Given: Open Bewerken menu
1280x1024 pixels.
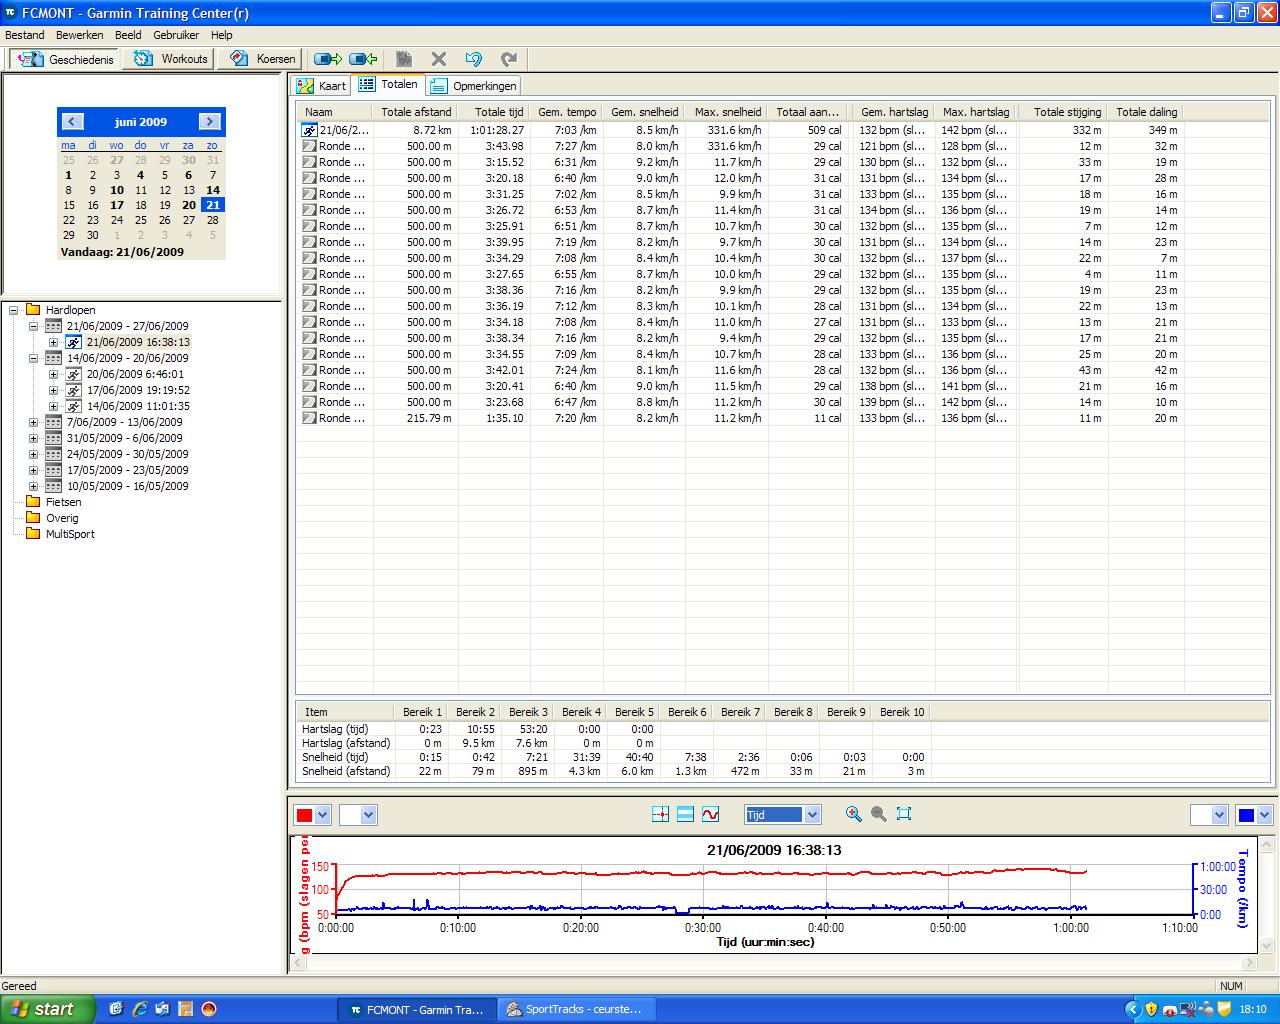Looking at the screenshot, I should pos(80,35).
